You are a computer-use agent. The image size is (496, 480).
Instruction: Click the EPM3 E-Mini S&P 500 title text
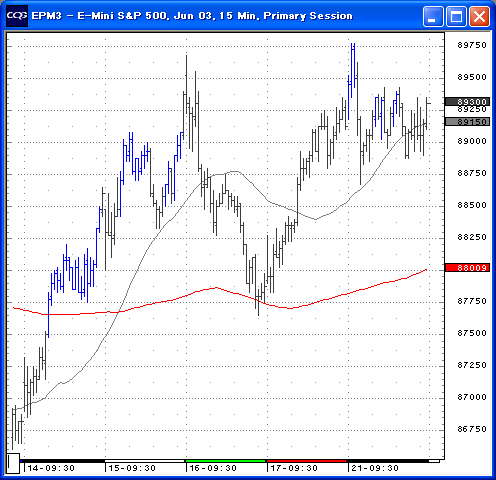[x=192, y=16]
